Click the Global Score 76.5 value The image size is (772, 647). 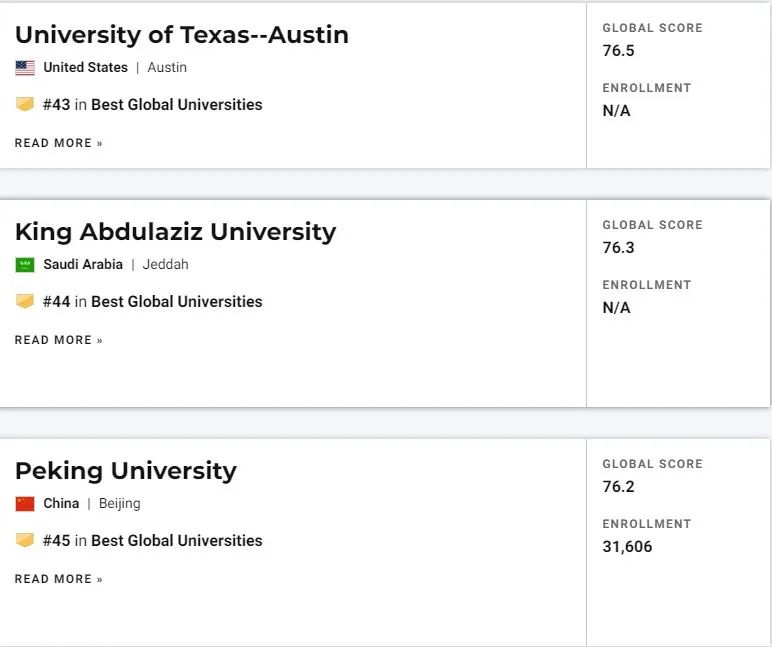coord(618,50)
